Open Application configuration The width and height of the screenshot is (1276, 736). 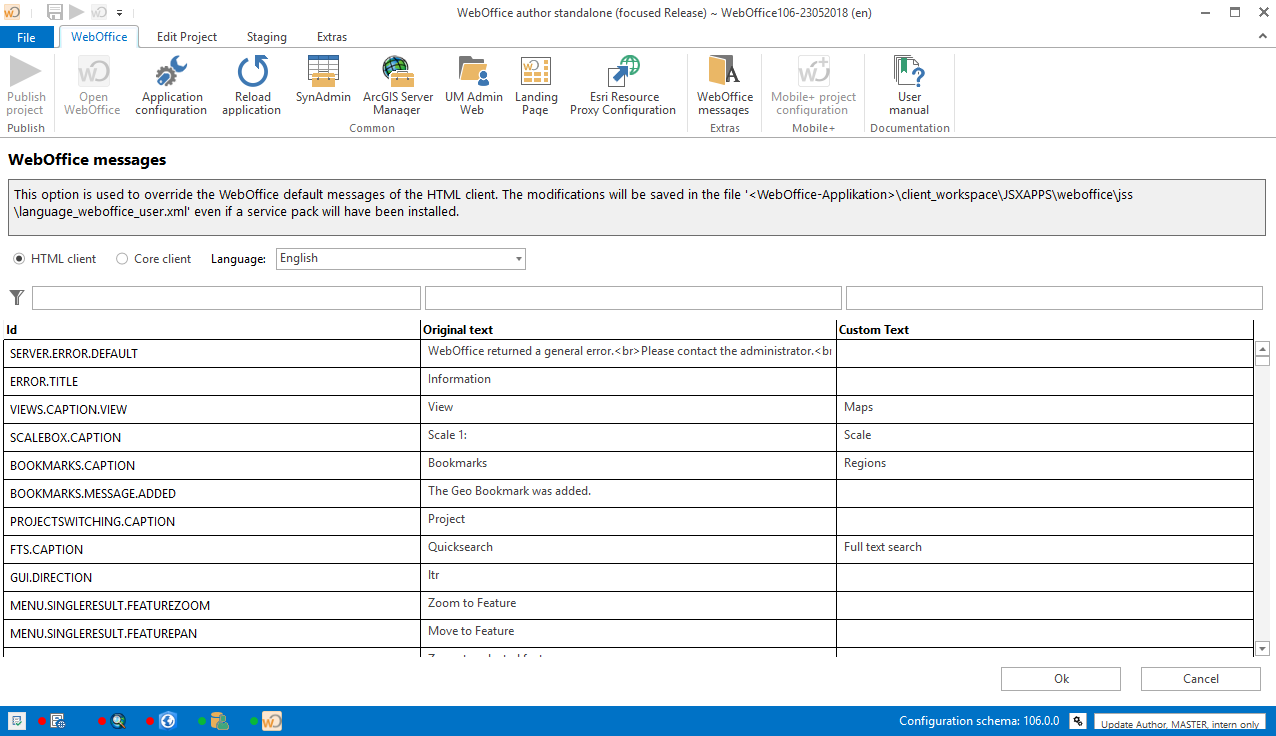[x=170, y=85]
